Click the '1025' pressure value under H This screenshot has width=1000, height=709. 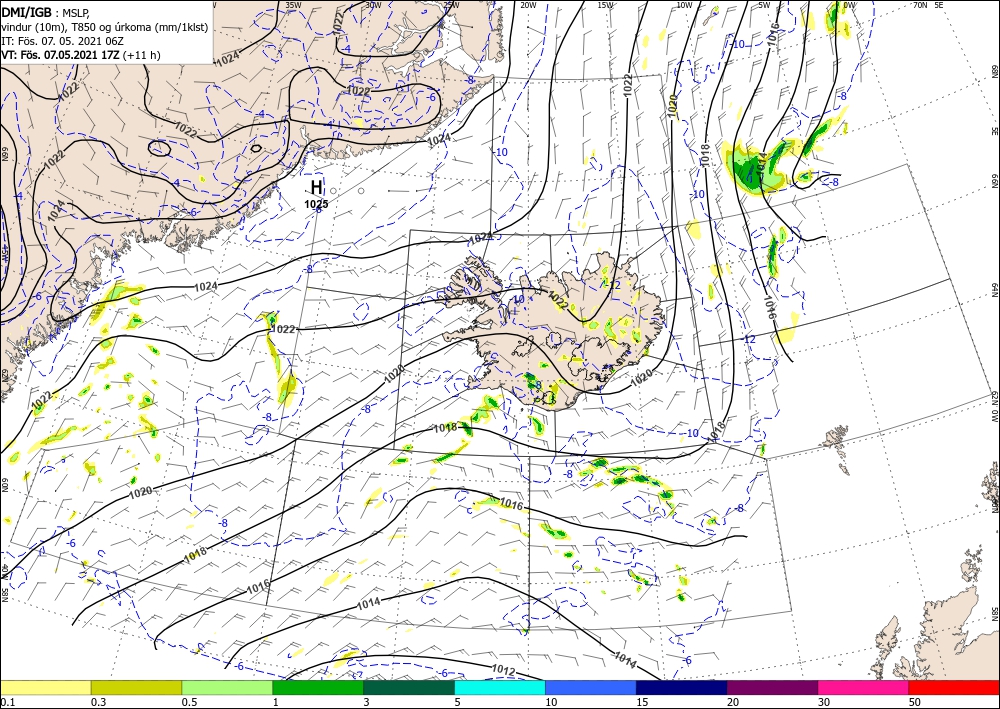point(316,204)
